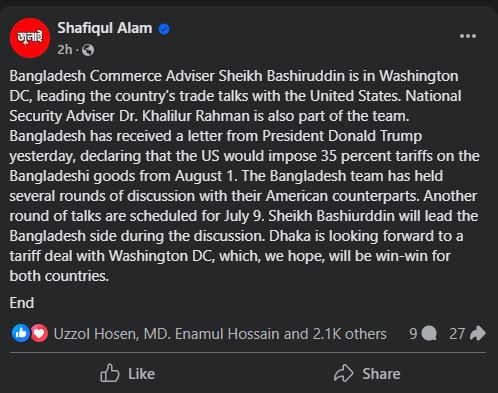This screenshot has width=498, height=393.
Task: Open the three-dot post options menu
Action: point(468,36)
